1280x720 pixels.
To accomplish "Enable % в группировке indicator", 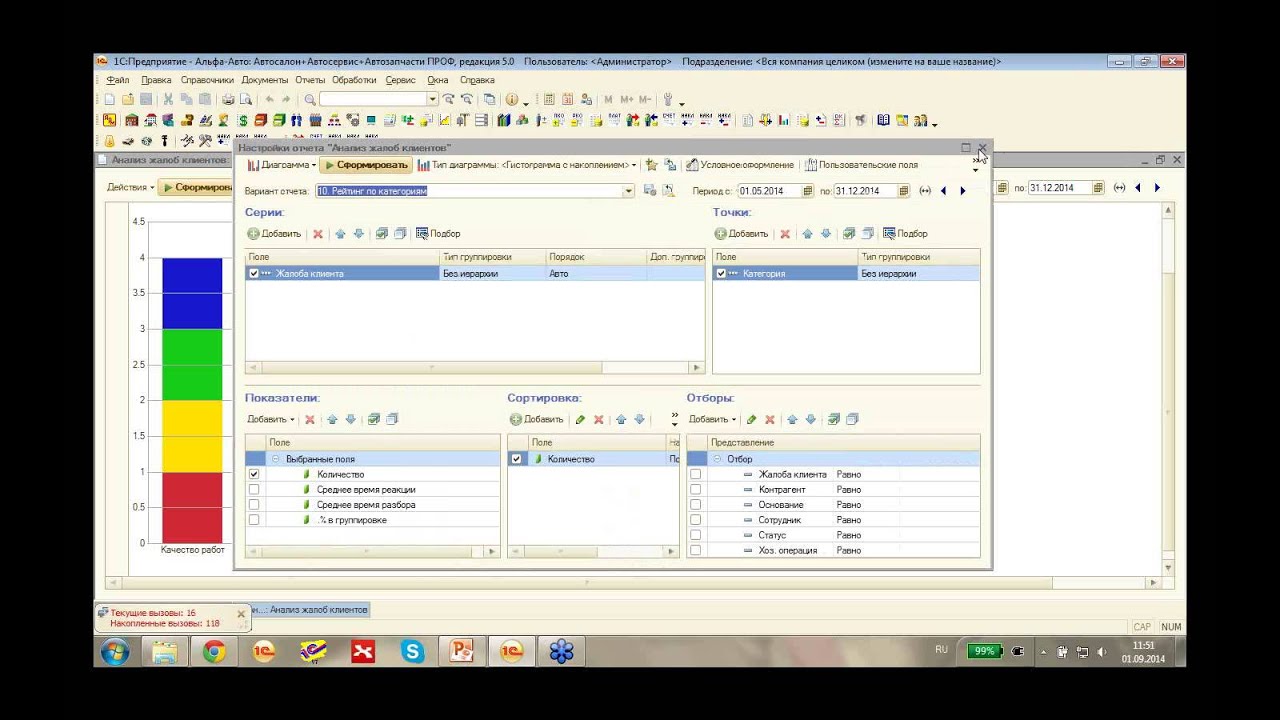I will coord(254,519).
